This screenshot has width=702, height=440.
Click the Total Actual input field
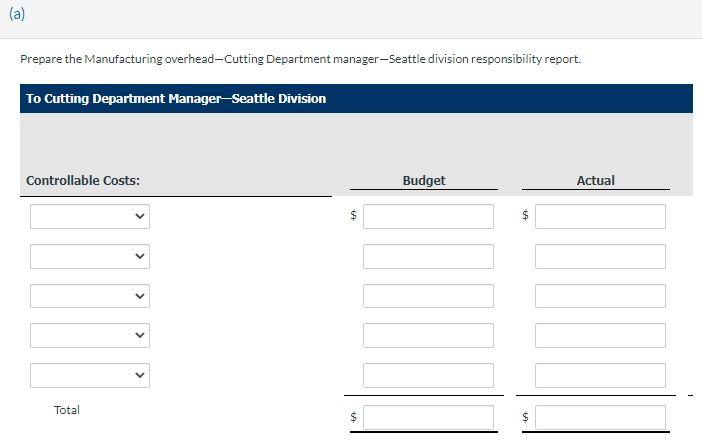point(600,417)
